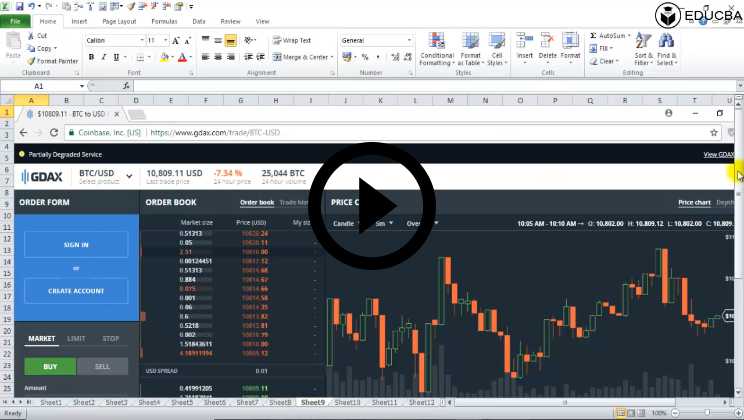The height and width of the screenshot is (420, 744).
Task: Click the SIGN IN button
Action: click(76, 244)
